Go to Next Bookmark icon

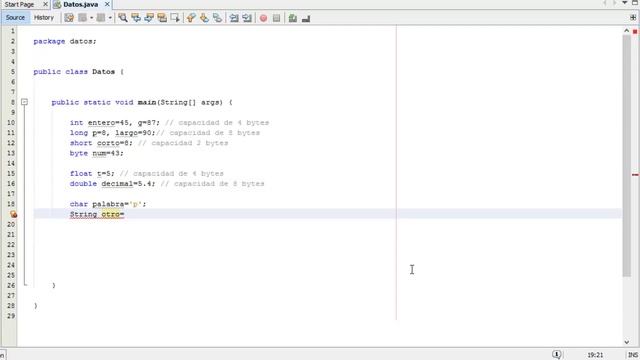coord(204,18)
